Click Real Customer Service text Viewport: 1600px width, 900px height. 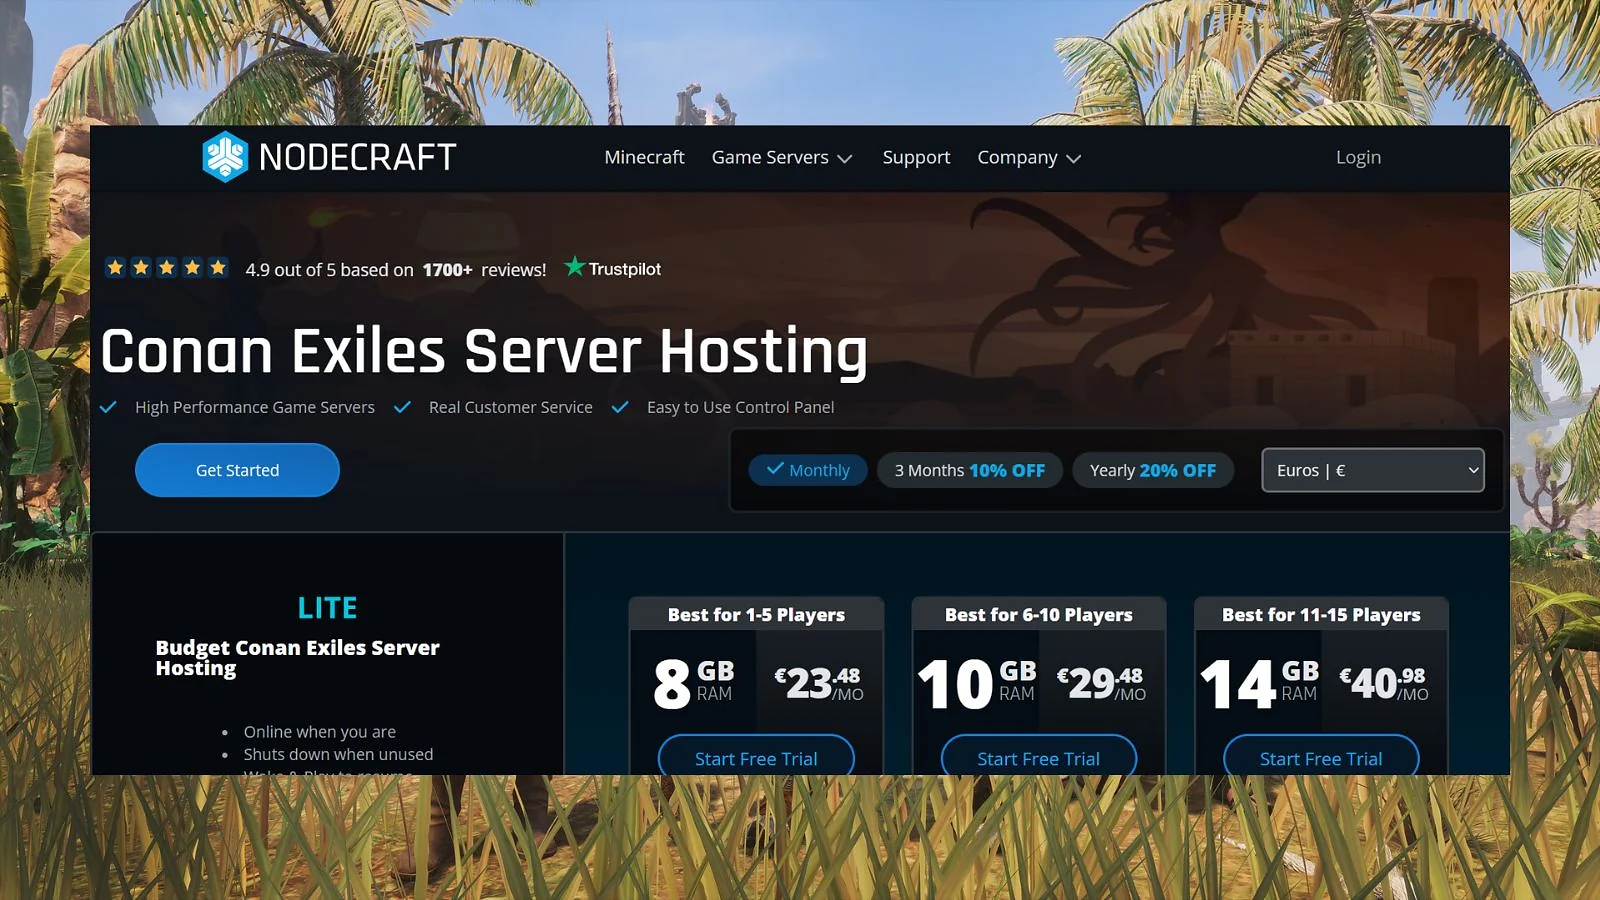(511, 407)
